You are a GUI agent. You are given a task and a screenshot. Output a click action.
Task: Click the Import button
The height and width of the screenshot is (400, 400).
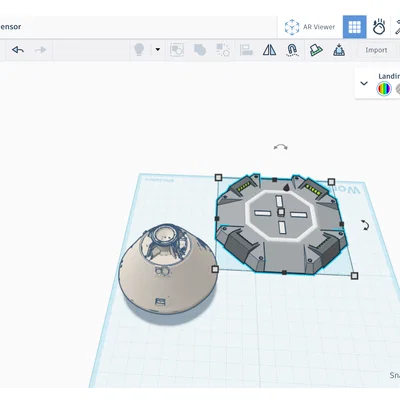(x=376, y=50)
